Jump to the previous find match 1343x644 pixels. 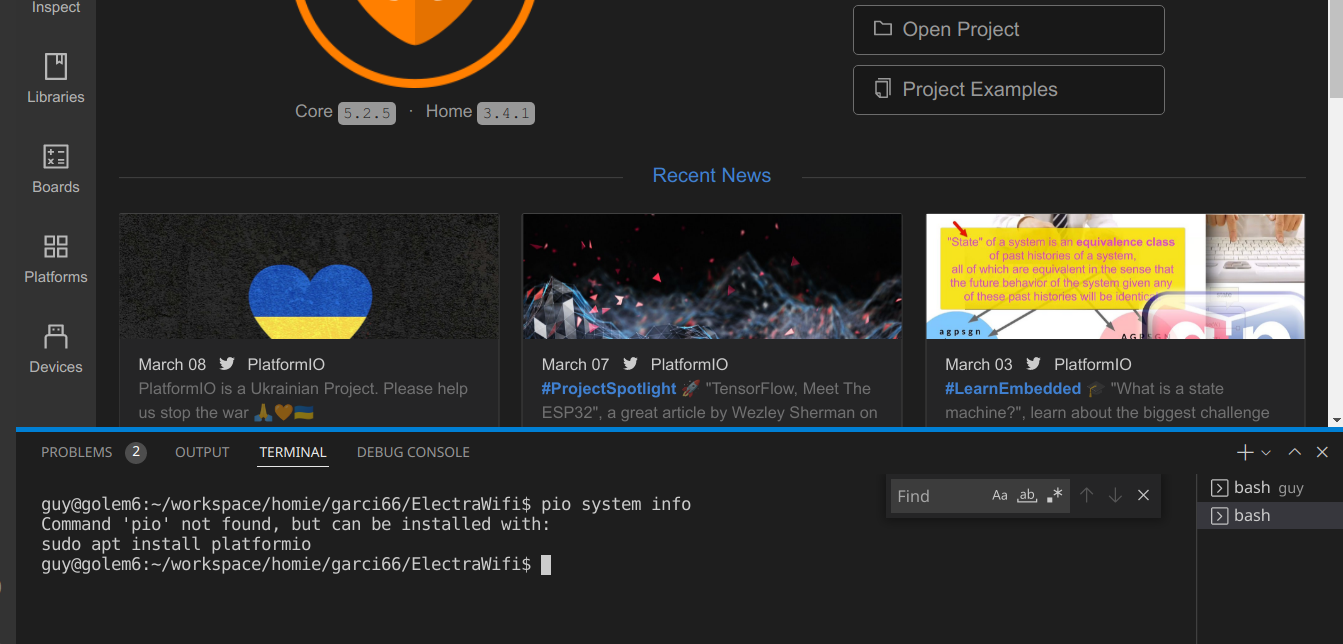(x=1087, y=495)
